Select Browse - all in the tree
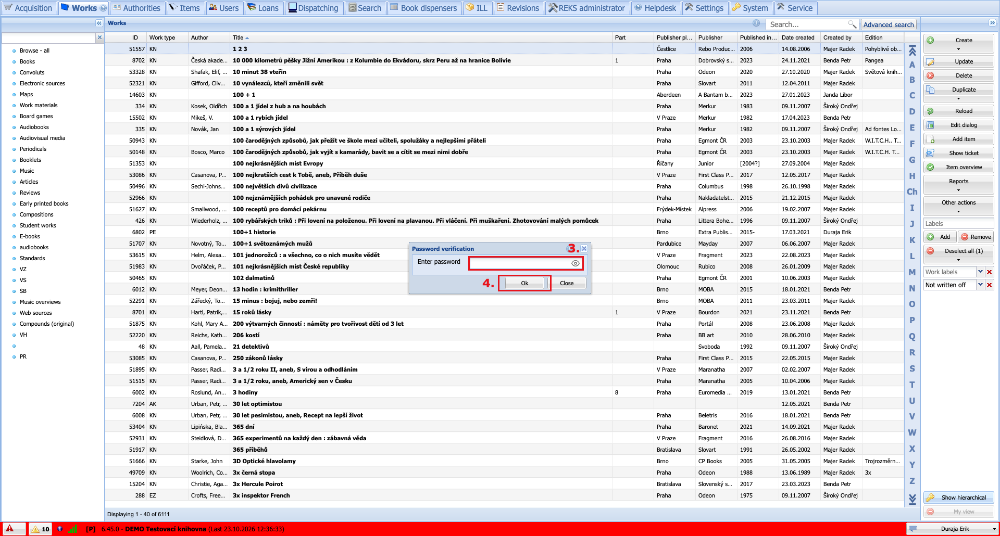This screenshot has height=536, width=1000. coord(34,50)
